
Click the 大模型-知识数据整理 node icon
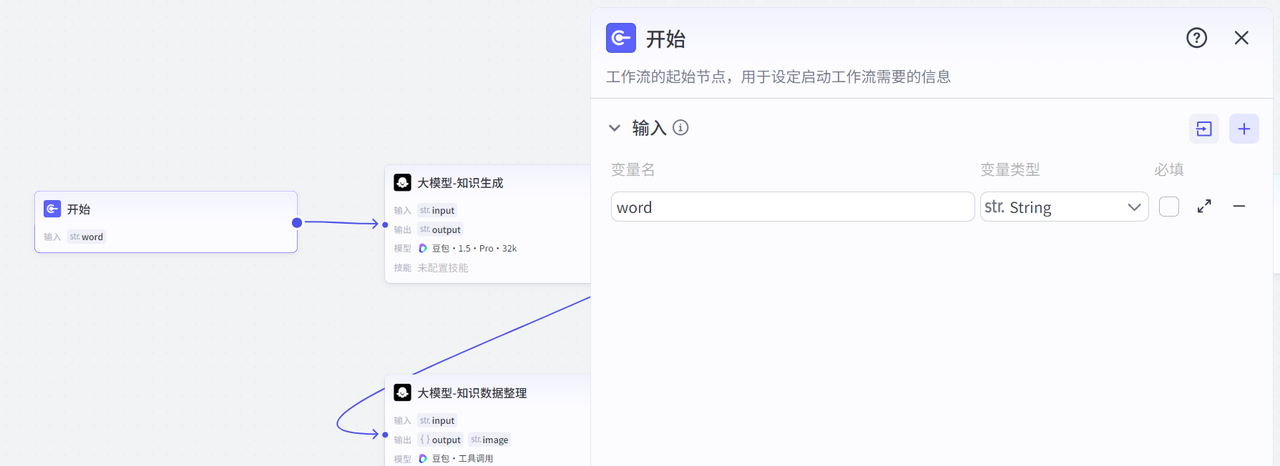pyautogui.click(x=402, y=393)
